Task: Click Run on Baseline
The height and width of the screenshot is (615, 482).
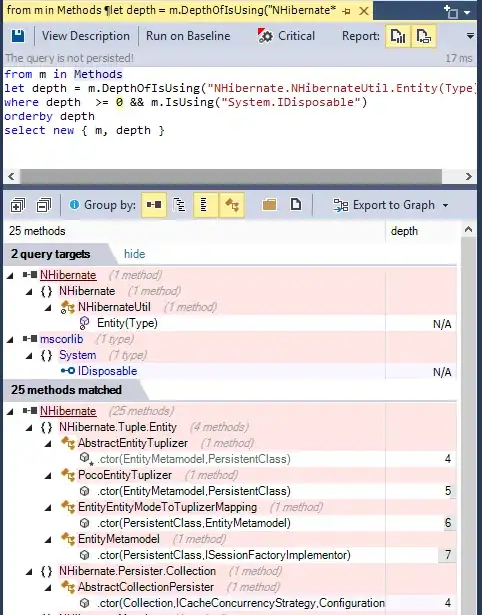Action: 188,36
